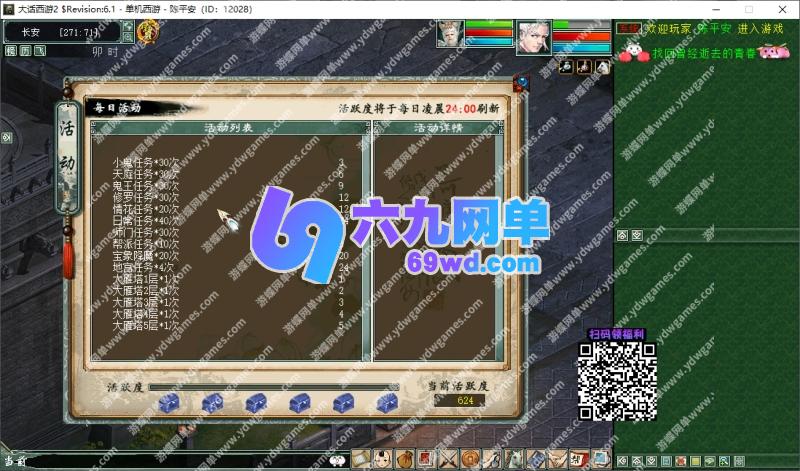Click the white horse mount icon in toolbar

click(514, 460)
